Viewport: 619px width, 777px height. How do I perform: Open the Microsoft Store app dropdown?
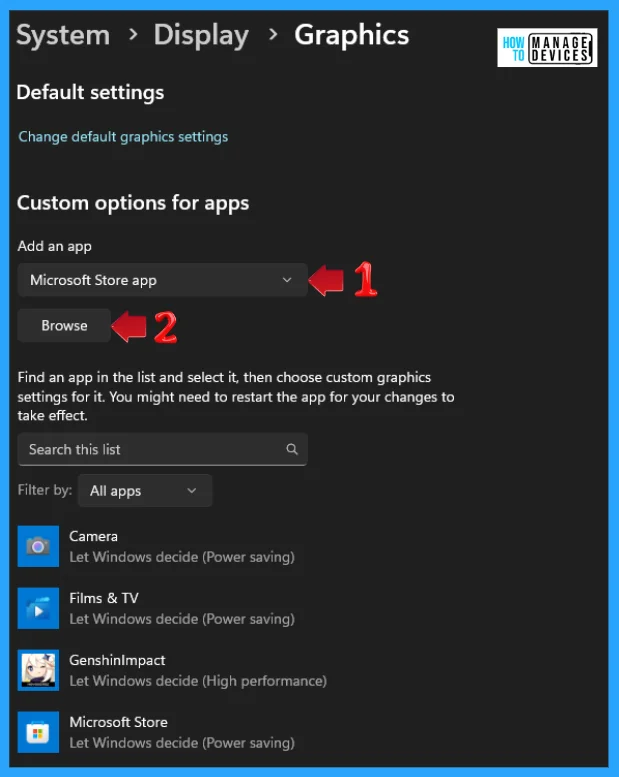pos(163,280)
